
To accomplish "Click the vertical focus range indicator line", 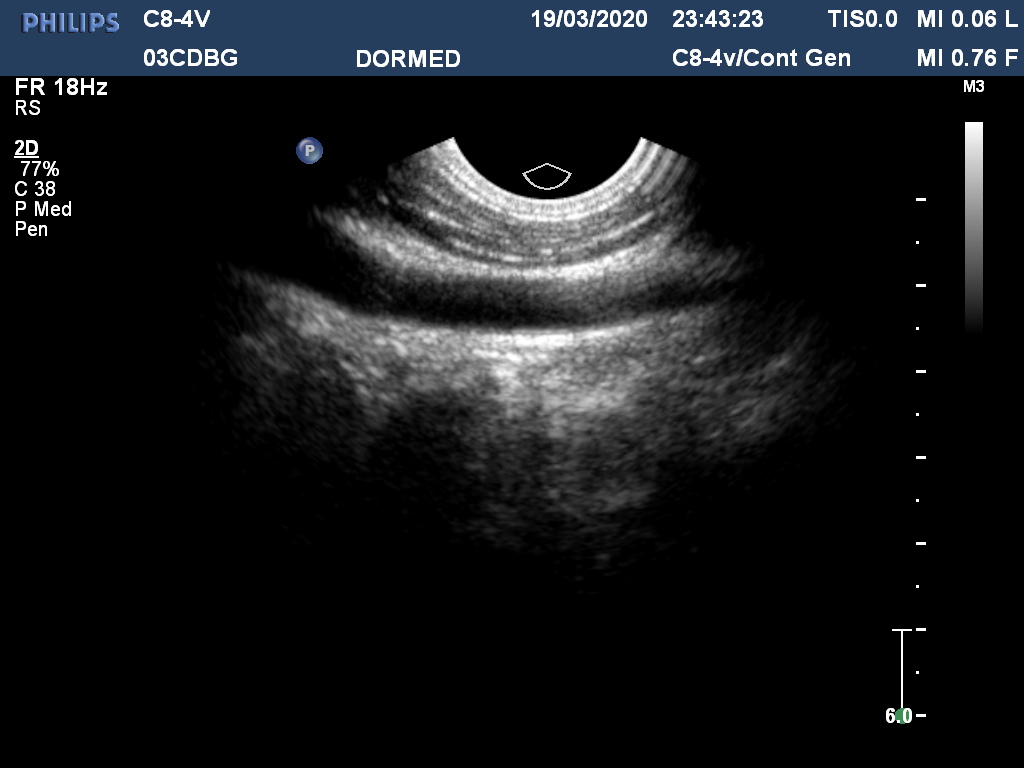I will (902, 668).
